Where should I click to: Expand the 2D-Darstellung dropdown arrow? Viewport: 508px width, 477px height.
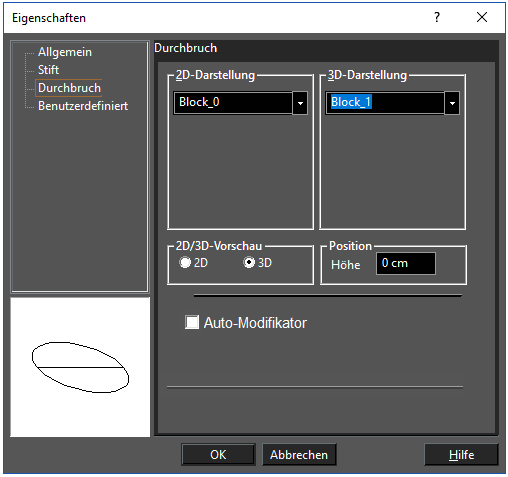[300, 103]
